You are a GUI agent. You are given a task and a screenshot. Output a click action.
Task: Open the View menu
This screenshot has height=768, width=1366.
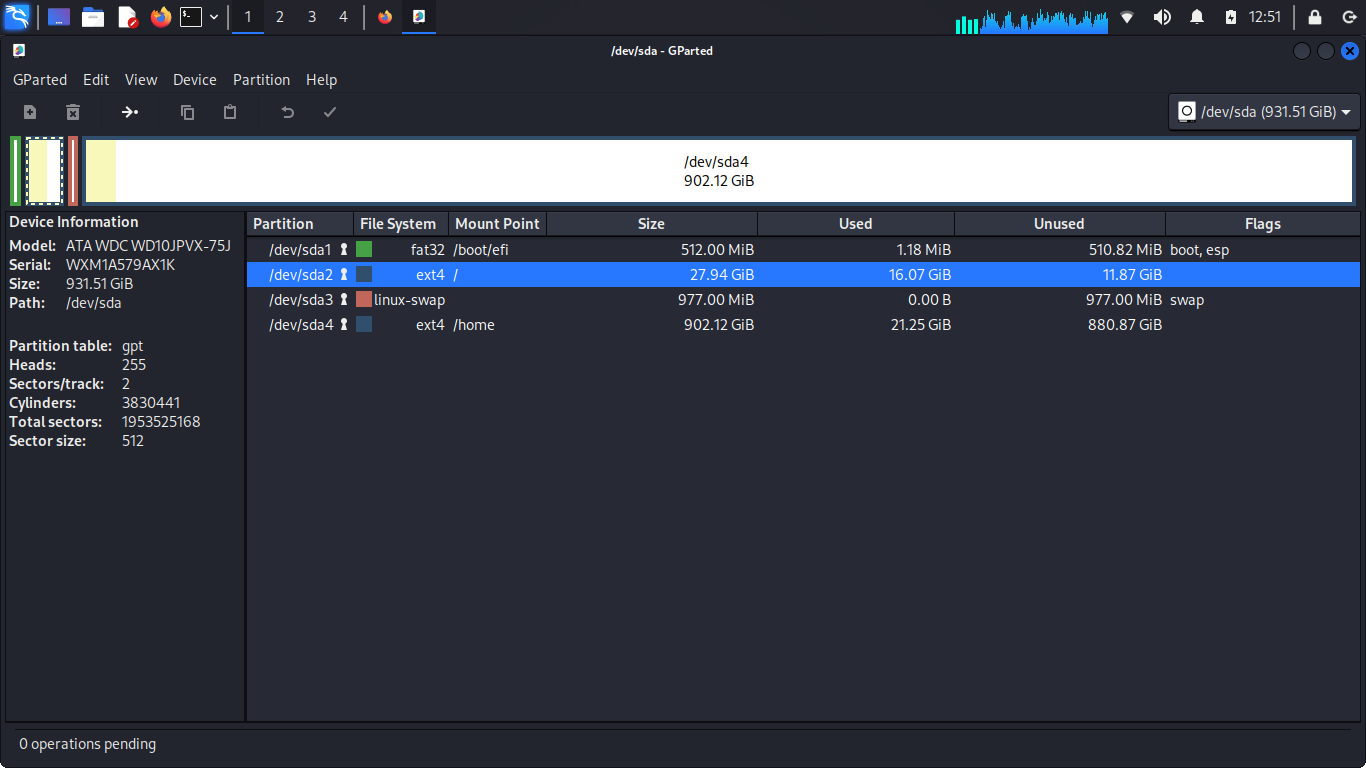click(x=141, y=80)
